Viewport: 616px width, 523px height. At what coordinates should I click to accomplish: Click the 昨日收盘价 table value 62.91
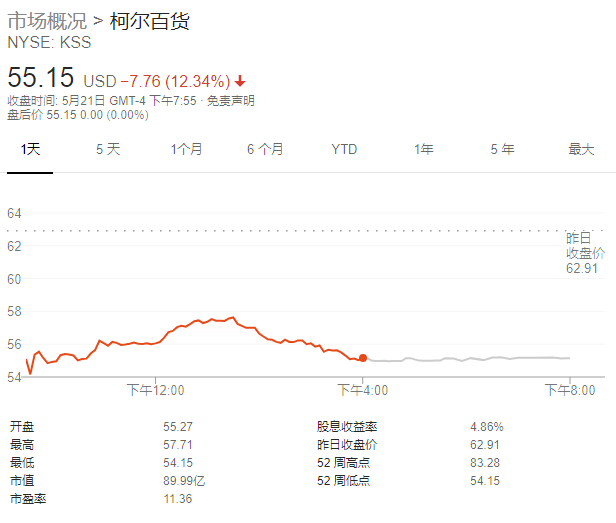pyautogui.click(x=485, y=445)
